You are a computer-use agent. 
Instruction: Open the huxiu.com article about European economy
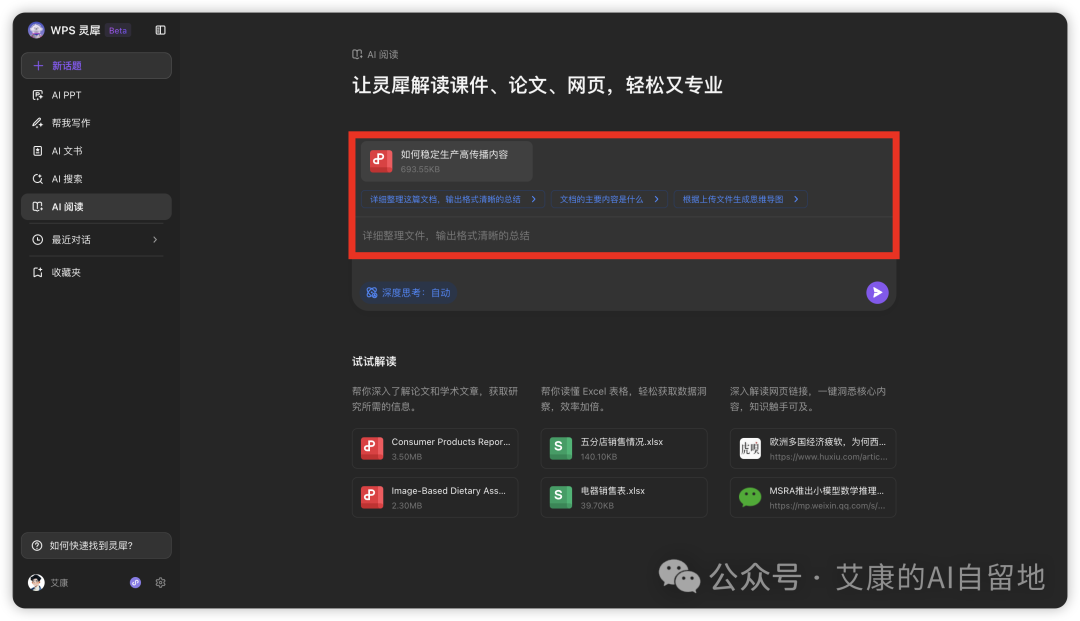812,448
